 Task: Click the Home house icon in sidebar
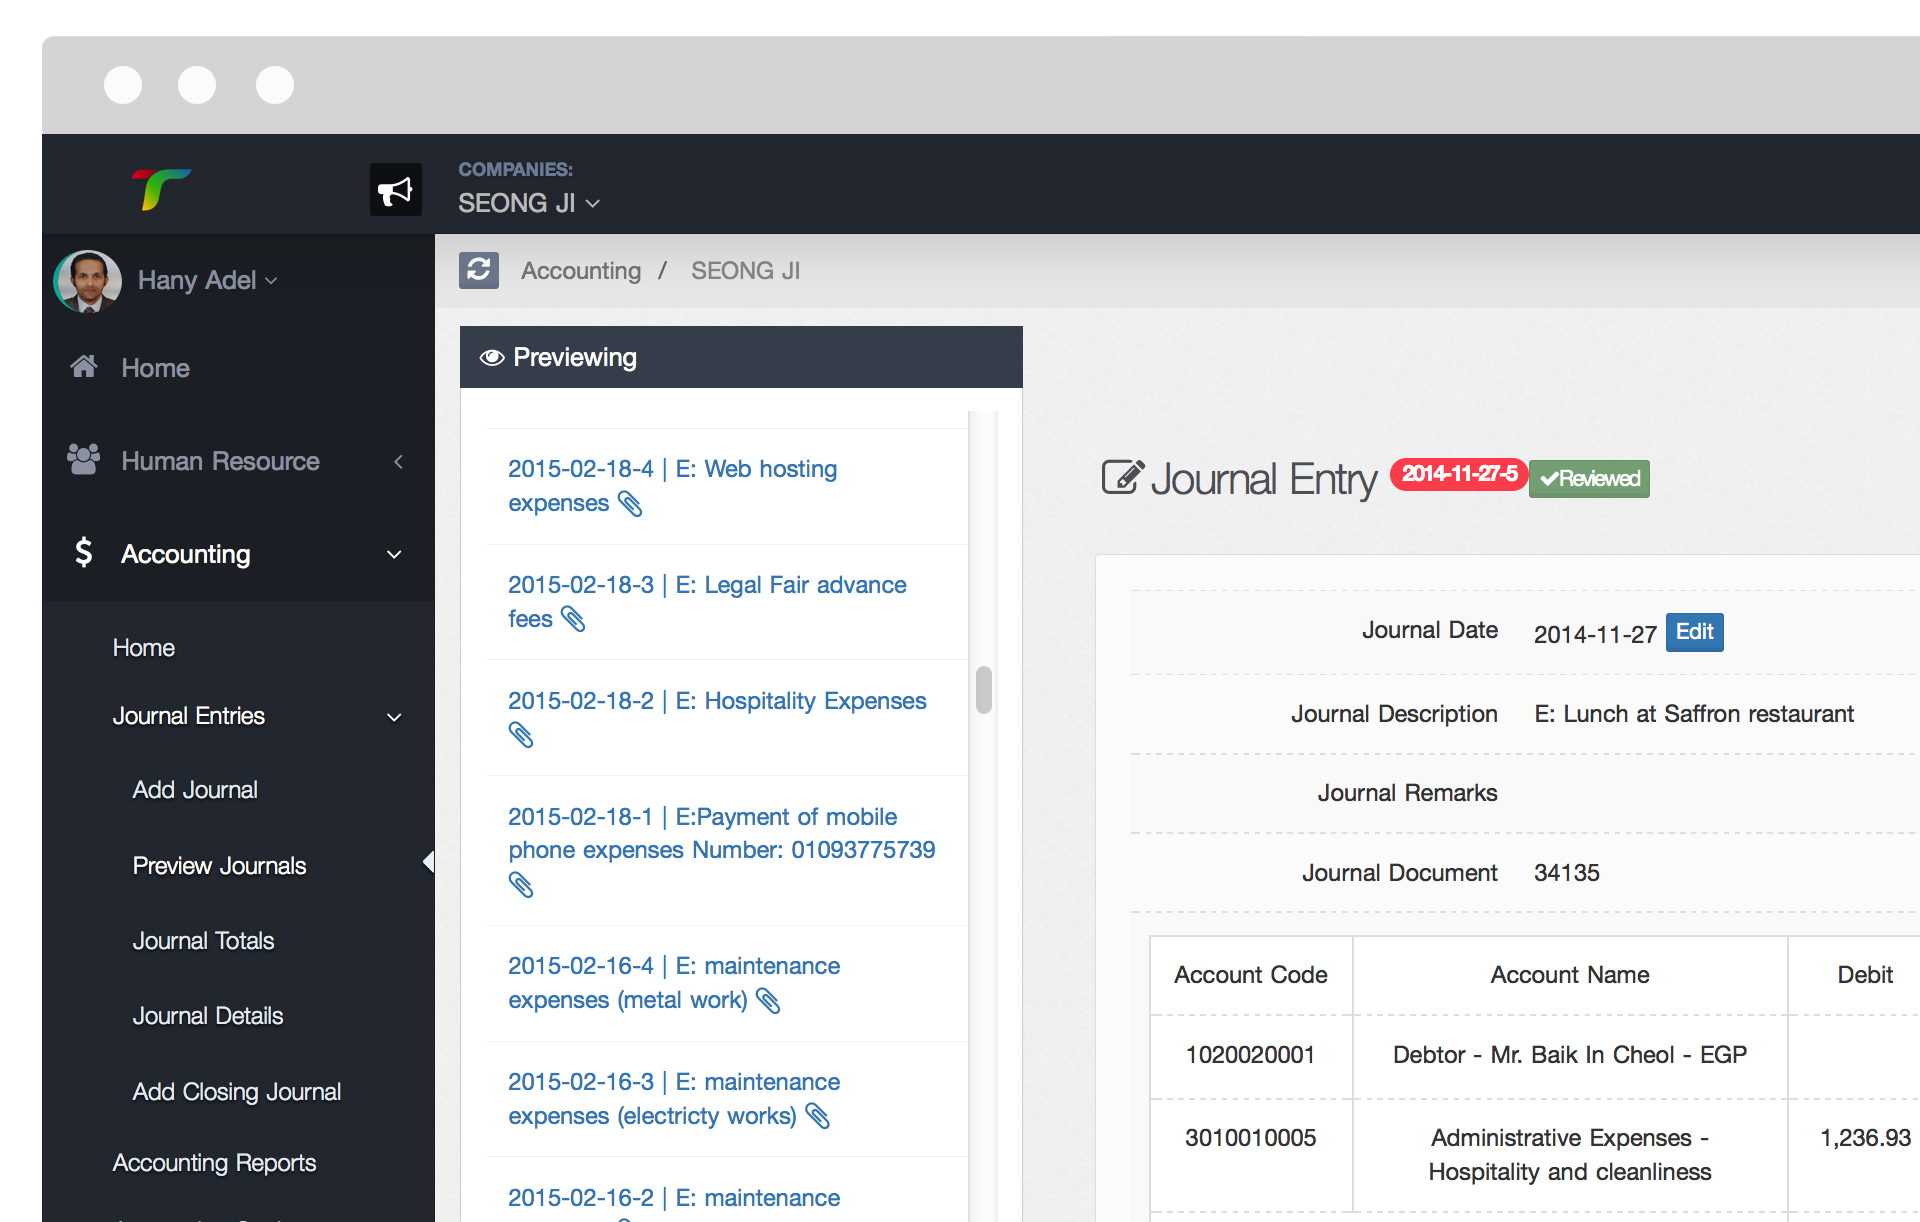pos(84,367)
